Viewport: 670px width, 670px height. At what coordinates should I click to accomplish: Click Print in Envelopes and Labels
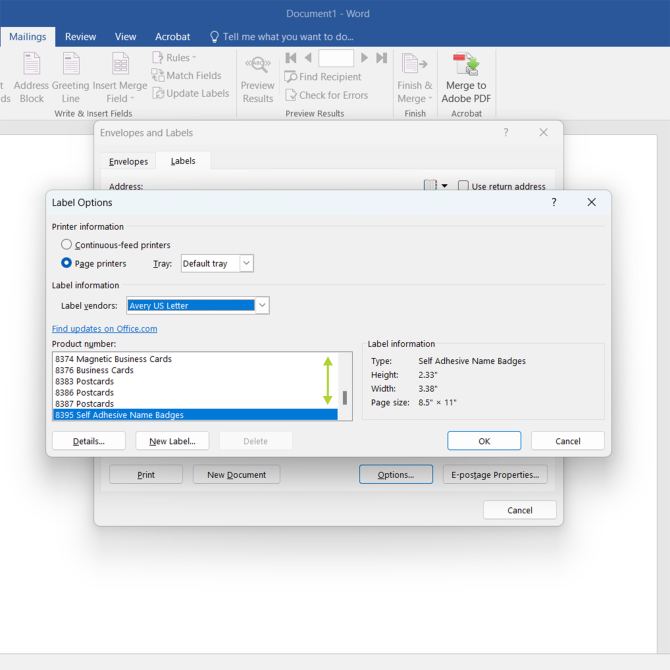point(146,475)
